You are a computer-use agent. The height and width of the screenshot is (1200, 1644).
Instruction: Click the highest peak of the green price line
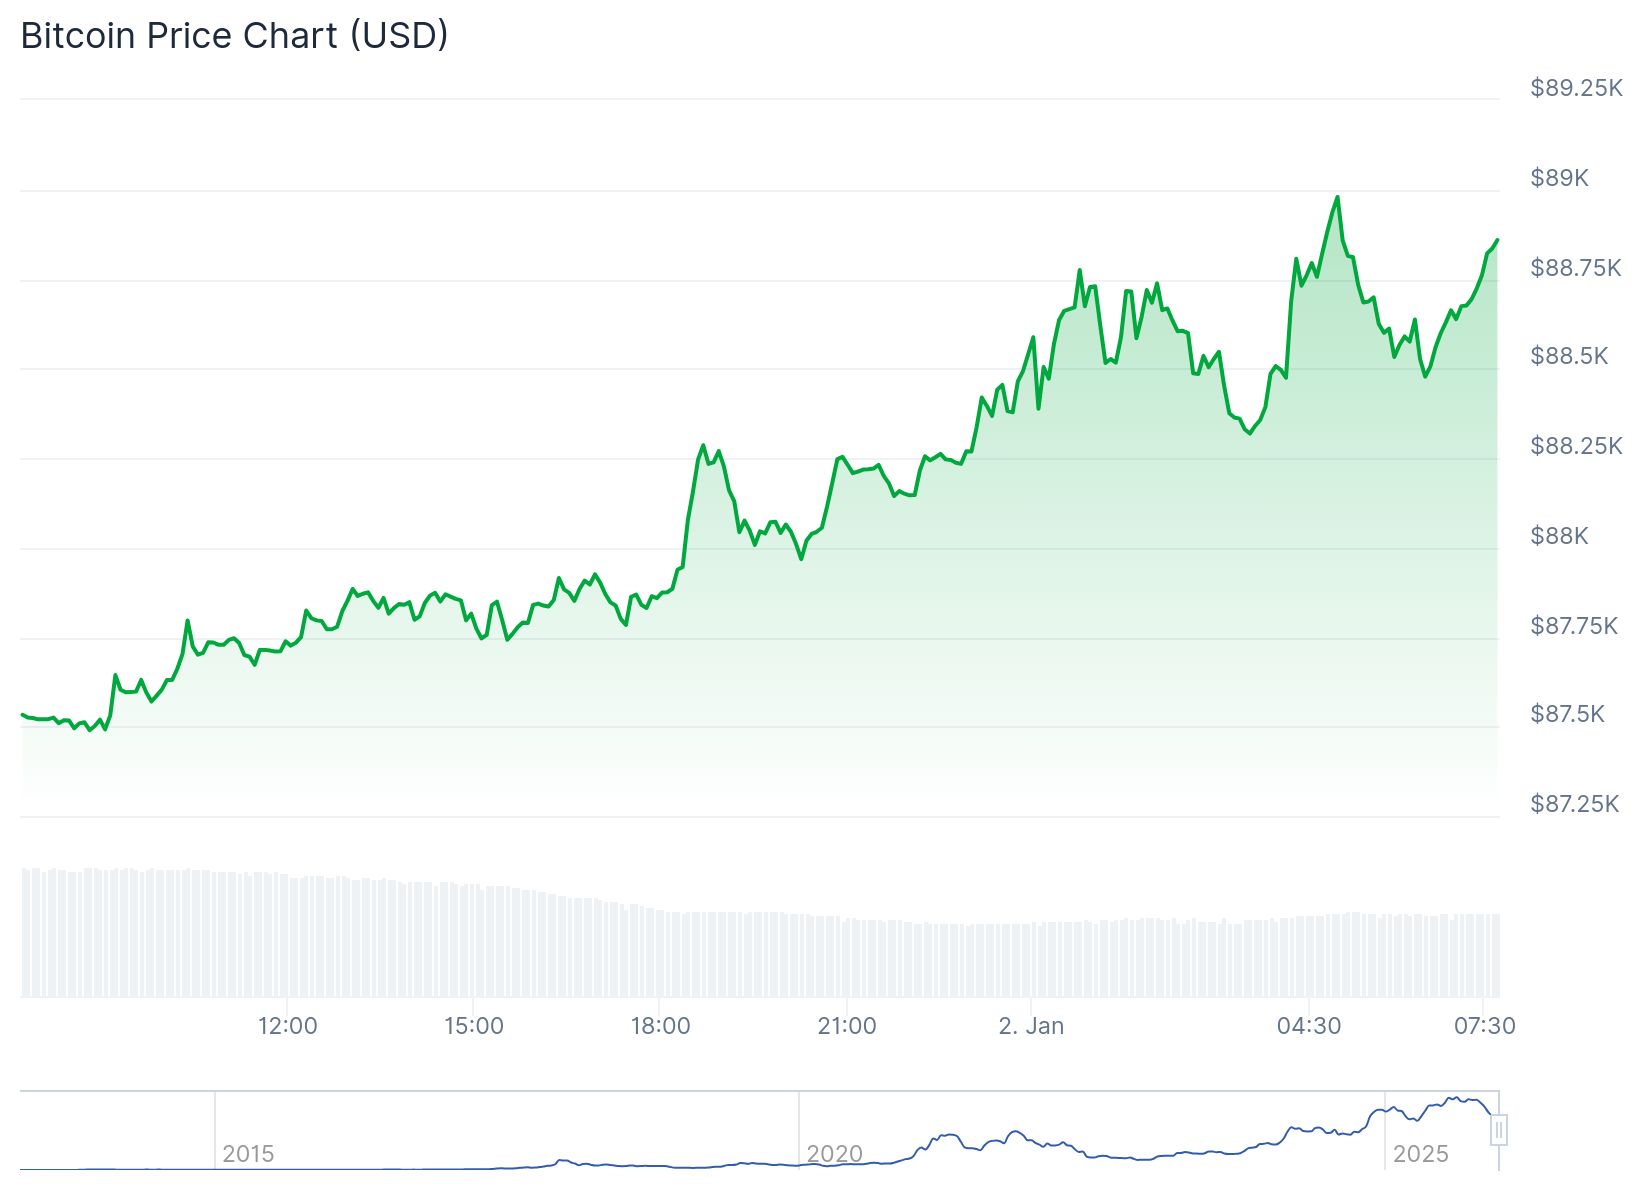pos(1337,197)
